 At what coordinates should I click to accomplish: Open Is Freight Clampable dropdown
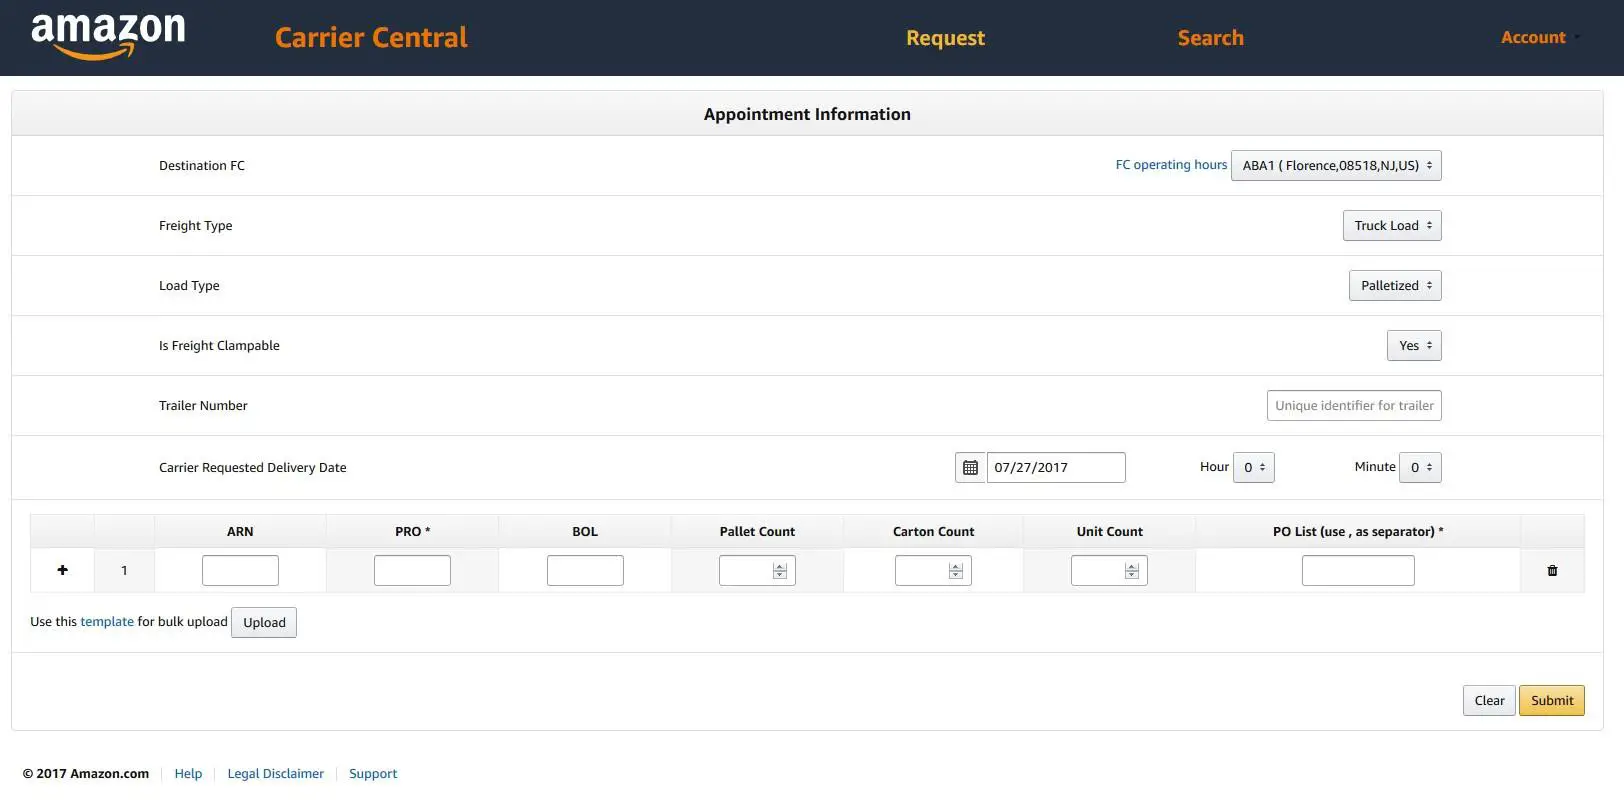point(1414,345)
